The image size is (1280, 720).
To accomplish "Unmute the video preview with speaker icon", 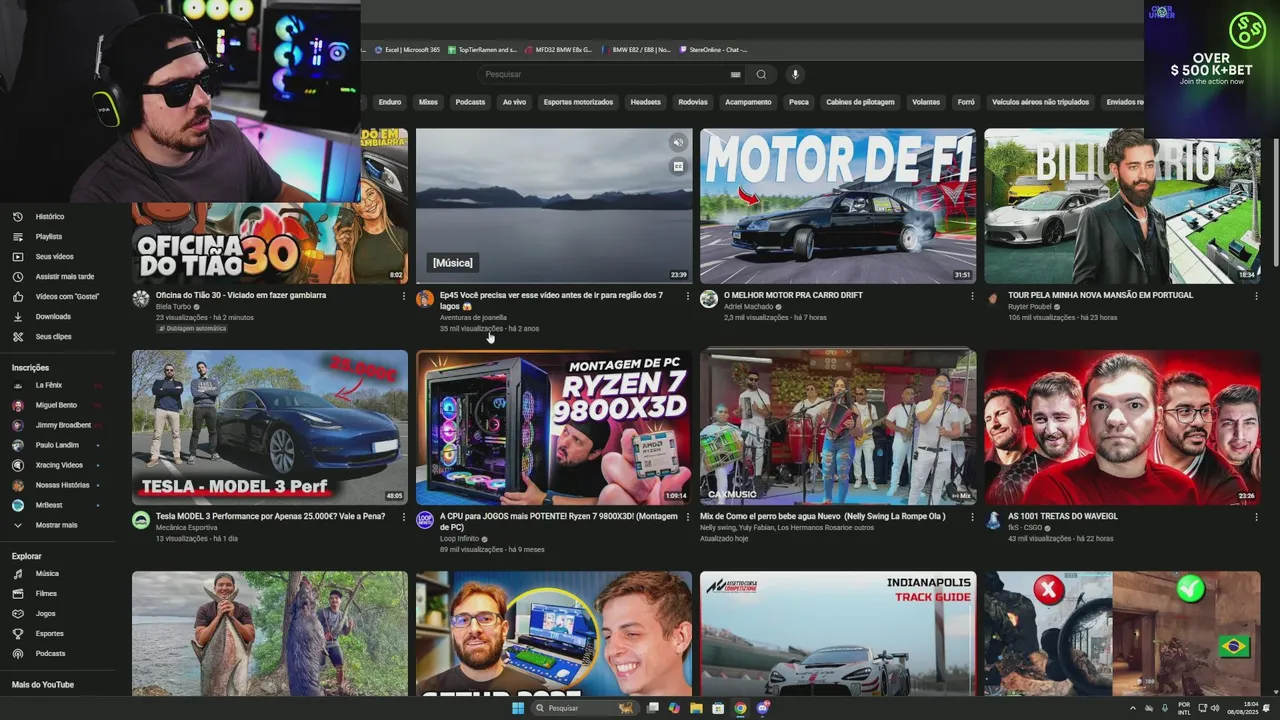I will coord(678,143).
